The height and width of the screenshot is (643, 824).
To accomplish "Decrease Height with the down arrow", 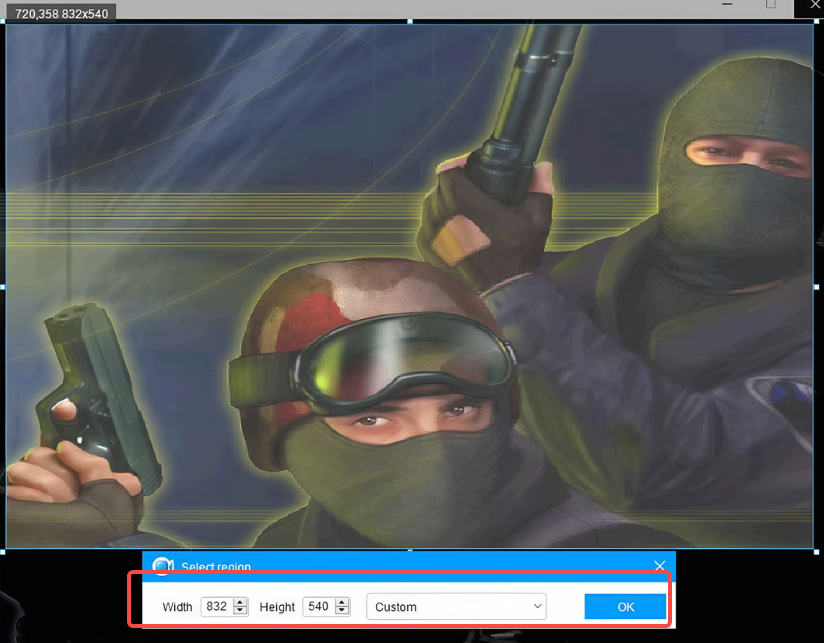I will (x=342, y=611).
